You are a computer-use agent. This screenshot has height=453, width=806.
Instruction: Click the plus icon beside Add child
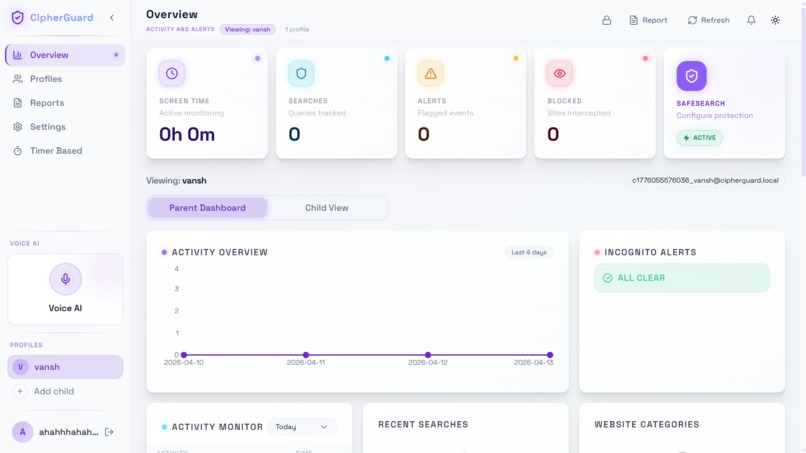[x=20, y=391]
